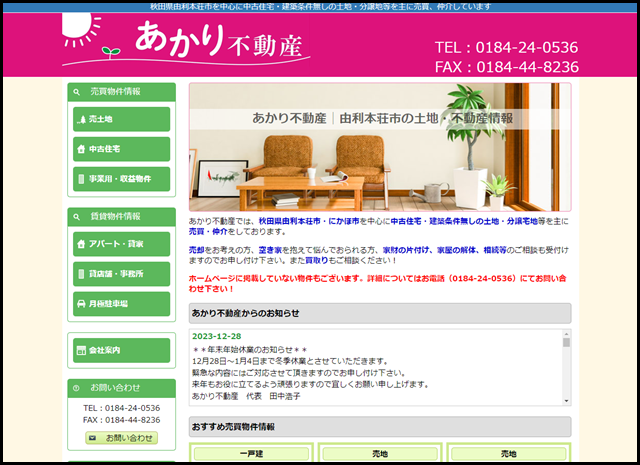Click the お問い合わせ sidebar header text
This screenshot has width=640, height=465.
pyautogui.click(x=115, y=388)
